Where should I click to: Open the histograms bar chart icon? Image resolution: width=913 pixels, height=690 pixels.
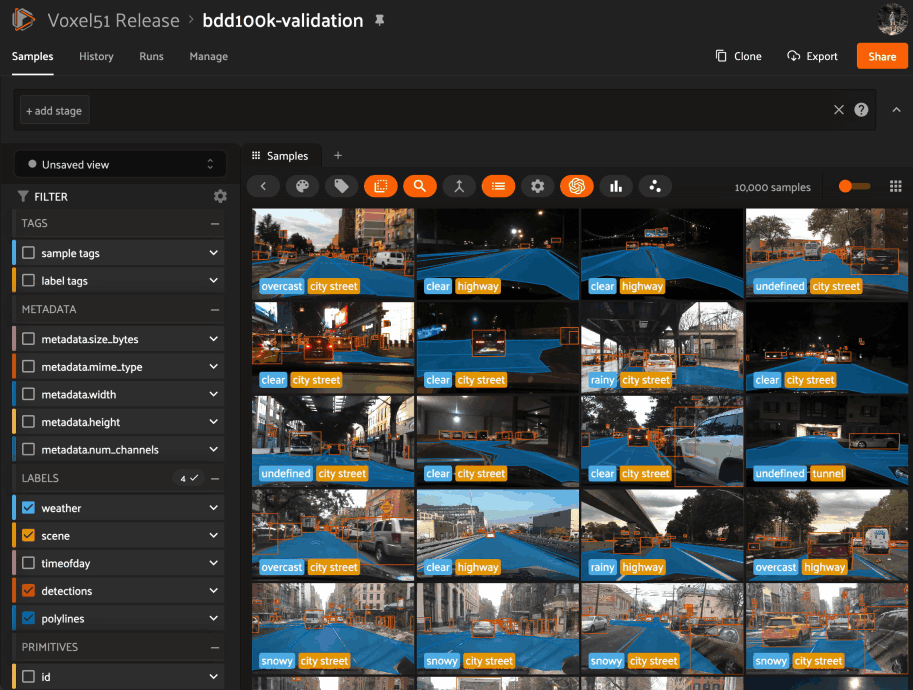[616, 186]
